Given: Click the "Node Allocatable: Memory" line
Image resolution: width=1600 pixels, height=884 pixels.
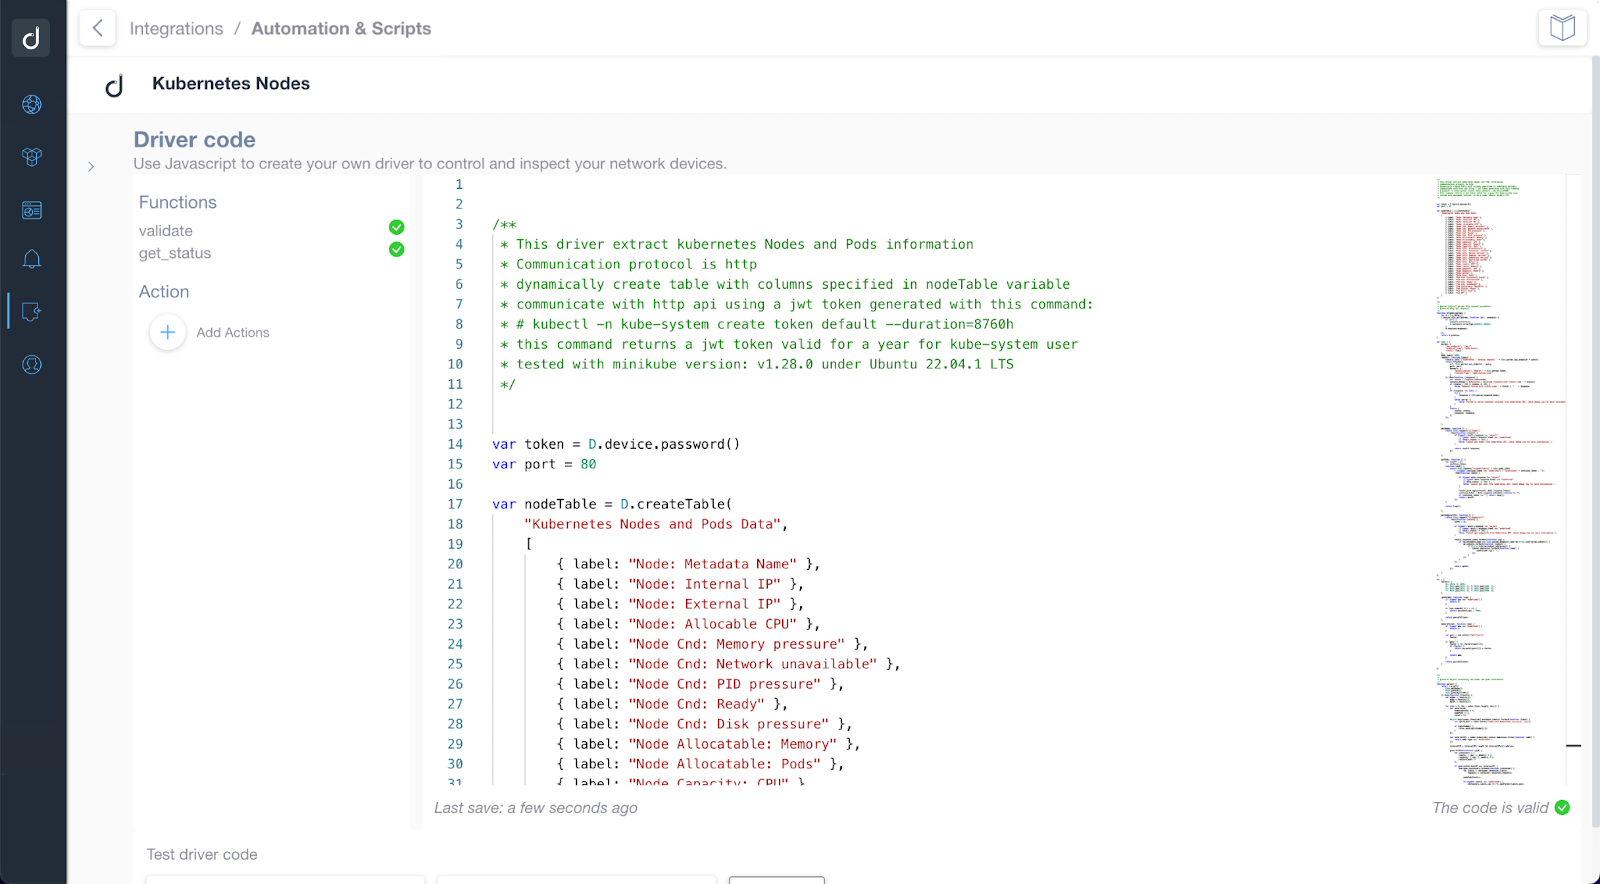Looking at the screenshot, I should click(708, 744).
